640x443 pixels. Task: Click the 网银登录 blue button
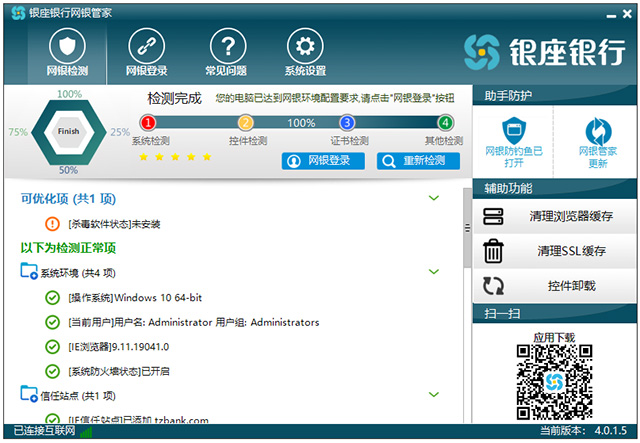[x=323, y=161]
